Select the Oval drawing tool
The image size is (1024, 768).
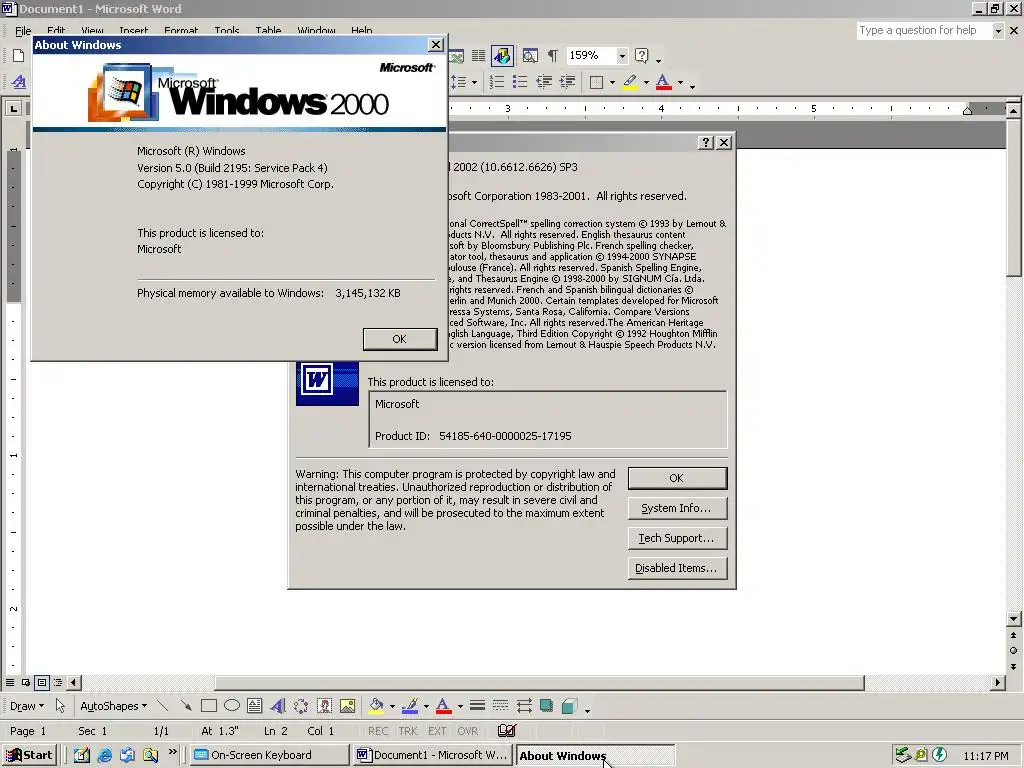click(232, 706)
